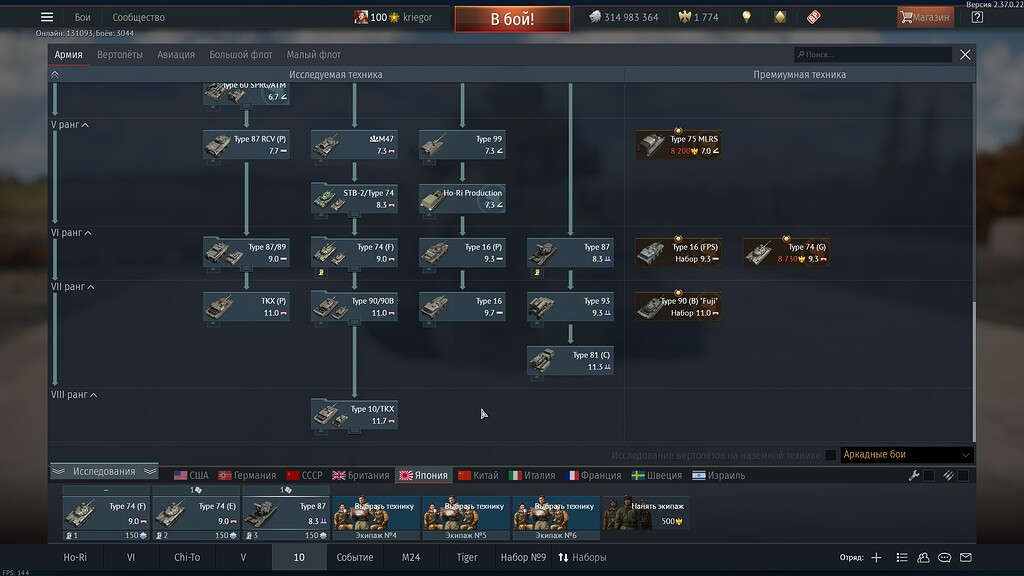Switch to the Вертолёты tab

click(120, 55)
